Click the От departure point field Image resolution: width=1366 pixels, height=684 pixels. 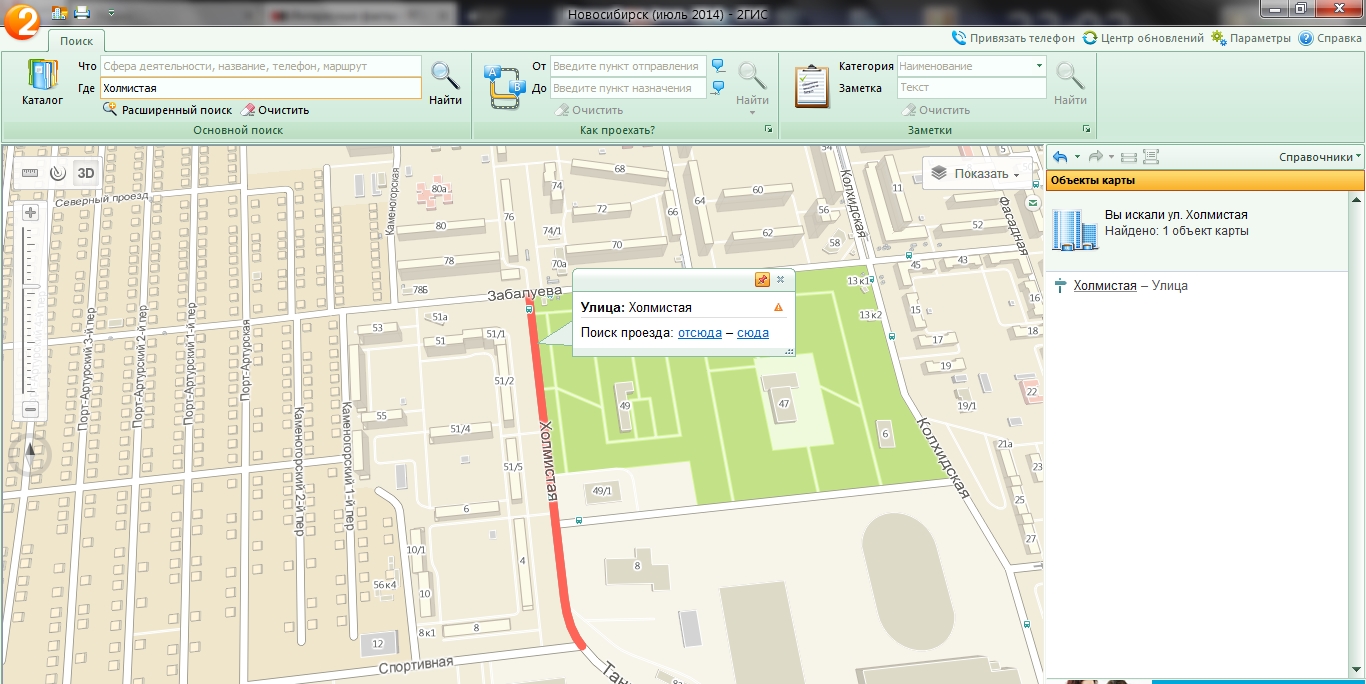pos(628,66)
